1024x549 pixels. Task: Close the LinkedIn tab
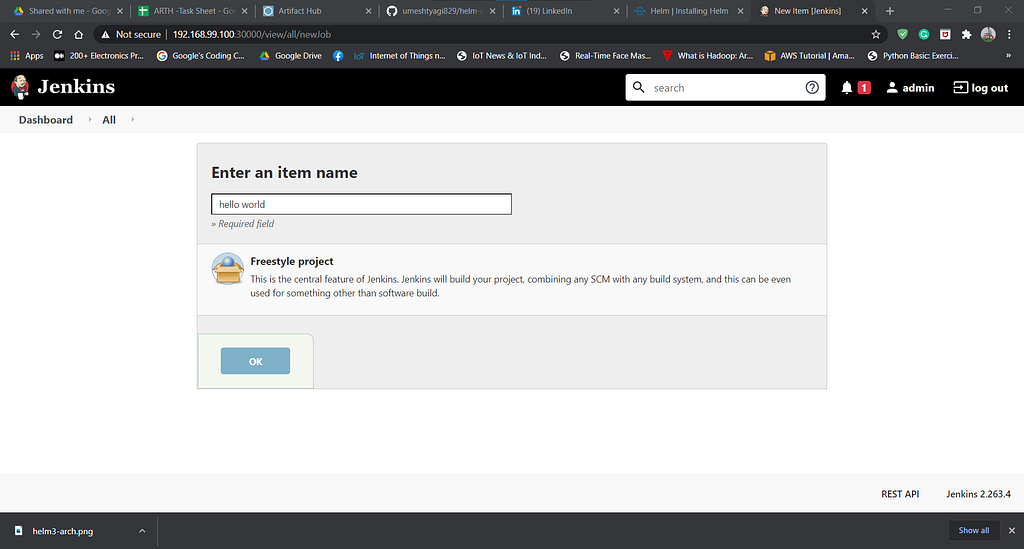click(616, 11)
